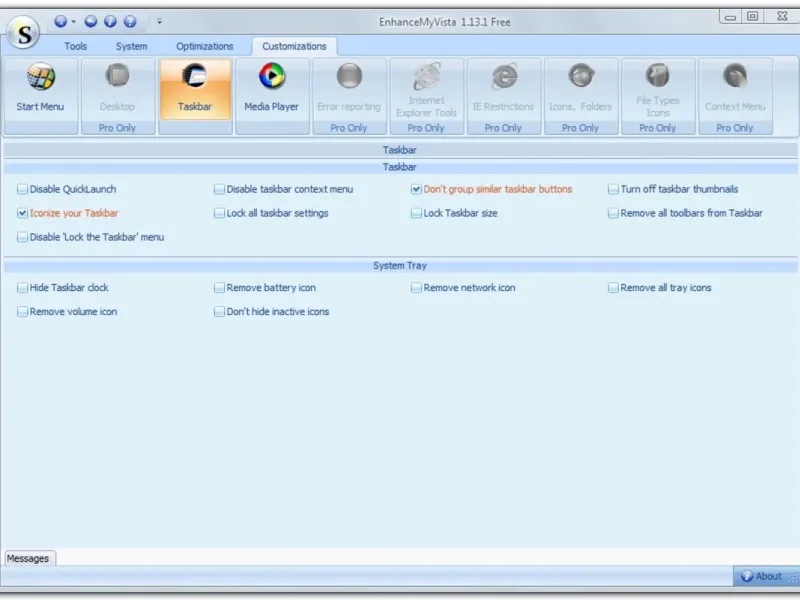800x600 pixels.
Task: Click the System Tray section header
Action: [x=400, y=266]
